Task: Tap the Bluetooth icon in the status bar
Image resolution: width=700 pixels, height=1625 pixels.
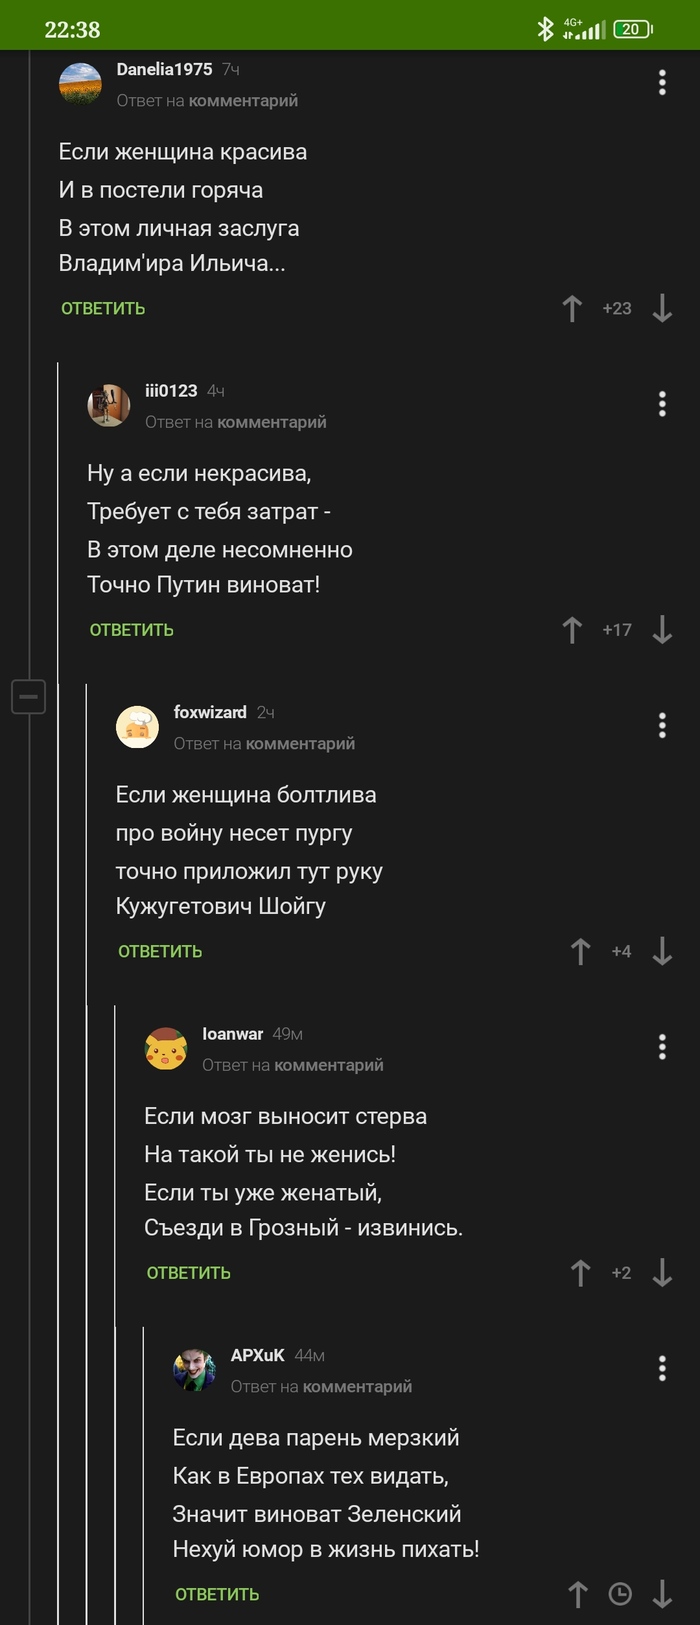Action: [546, 27]
